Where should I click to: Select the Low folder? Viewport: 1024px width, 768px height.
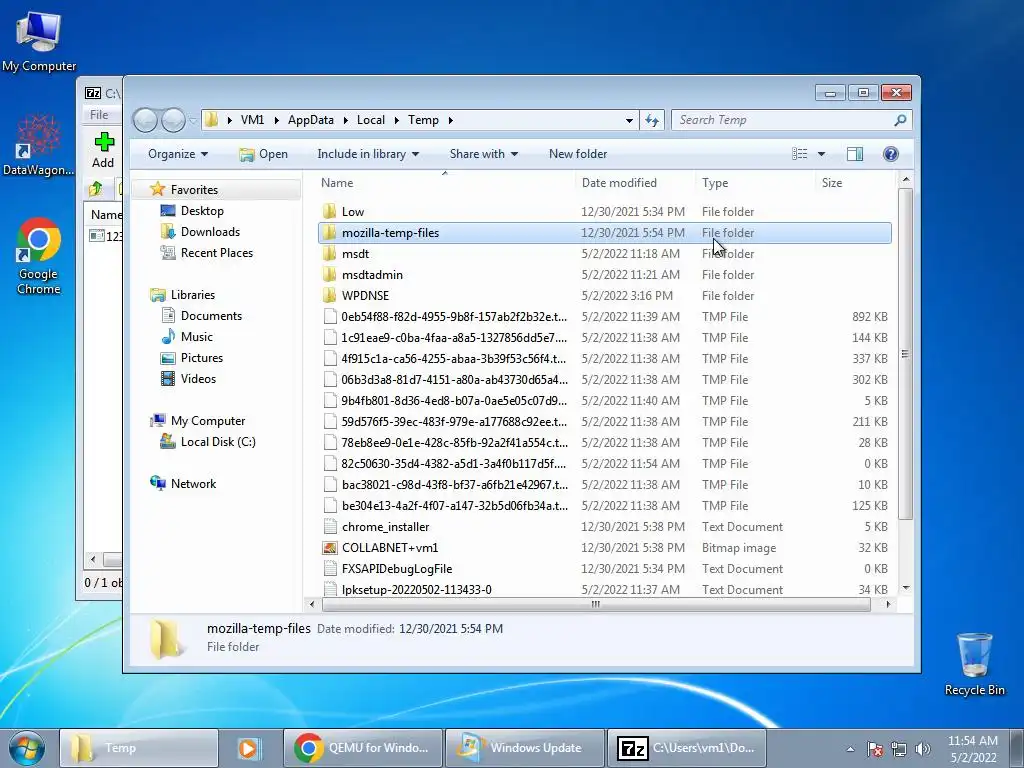605,212
